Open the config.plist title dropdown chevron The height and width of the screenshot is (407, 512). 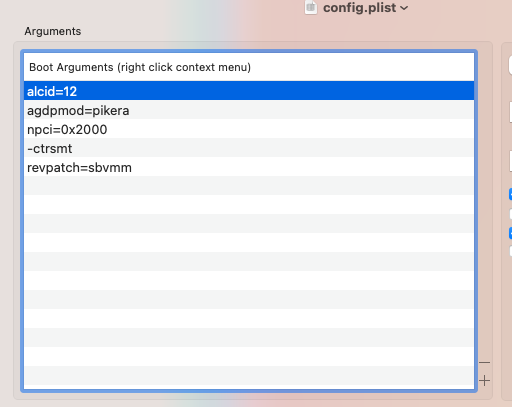[404, 8]
